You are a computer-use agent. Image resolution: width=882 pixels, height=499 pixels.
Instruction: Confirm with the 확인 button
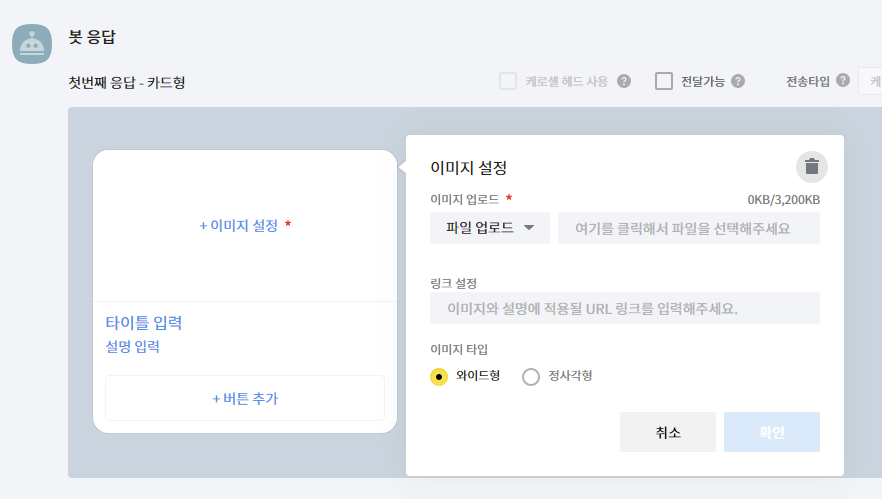coord(772,432)
